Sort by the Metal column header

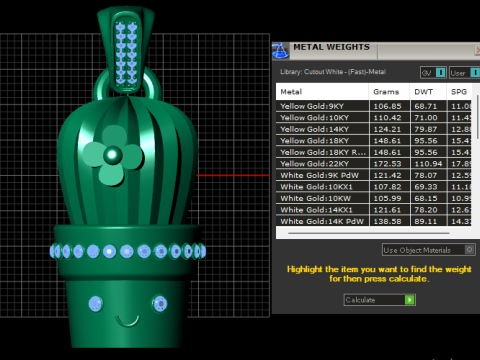tap(322, 92)
